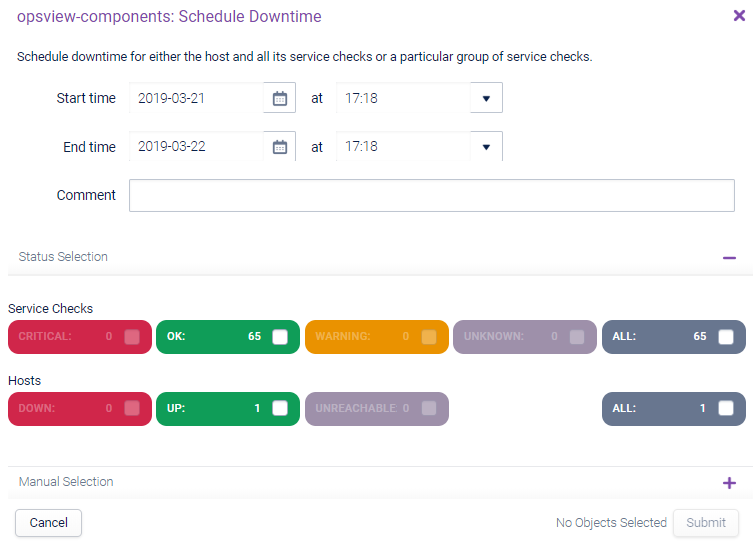Click the CRITICAL: label in Service Checks

(x=45, y=336)
